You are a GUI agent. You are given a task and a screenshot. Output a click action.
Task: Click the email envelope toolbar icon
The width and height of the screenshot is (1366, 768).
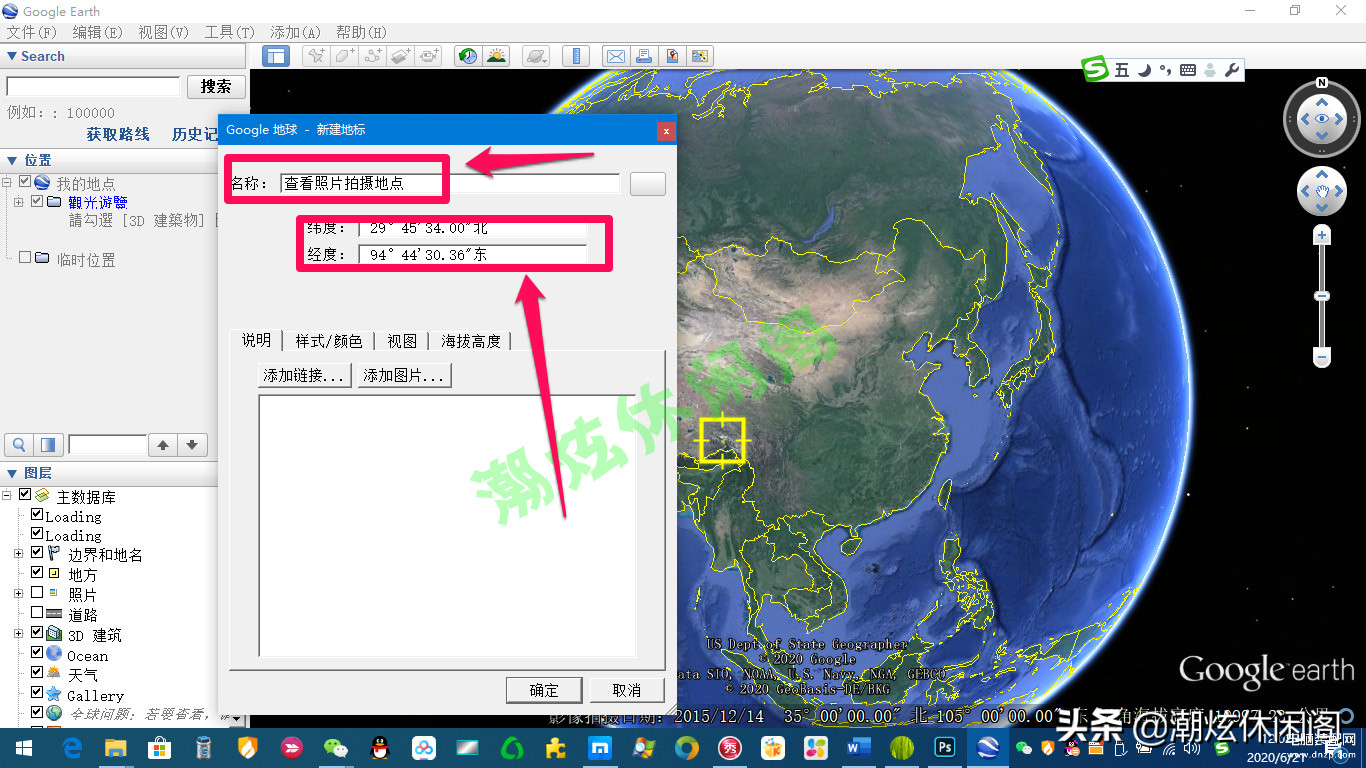pos(616,56)
